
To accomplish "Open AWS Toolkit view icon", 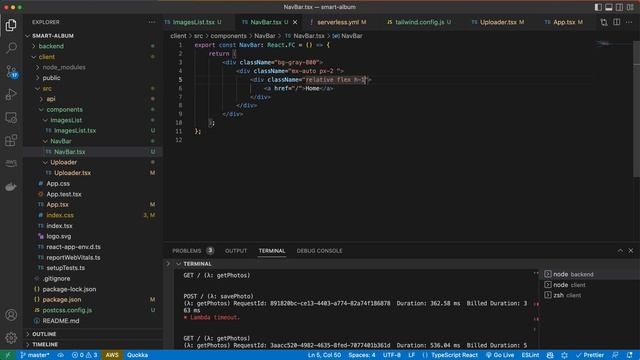I will [x=11, y=163].
